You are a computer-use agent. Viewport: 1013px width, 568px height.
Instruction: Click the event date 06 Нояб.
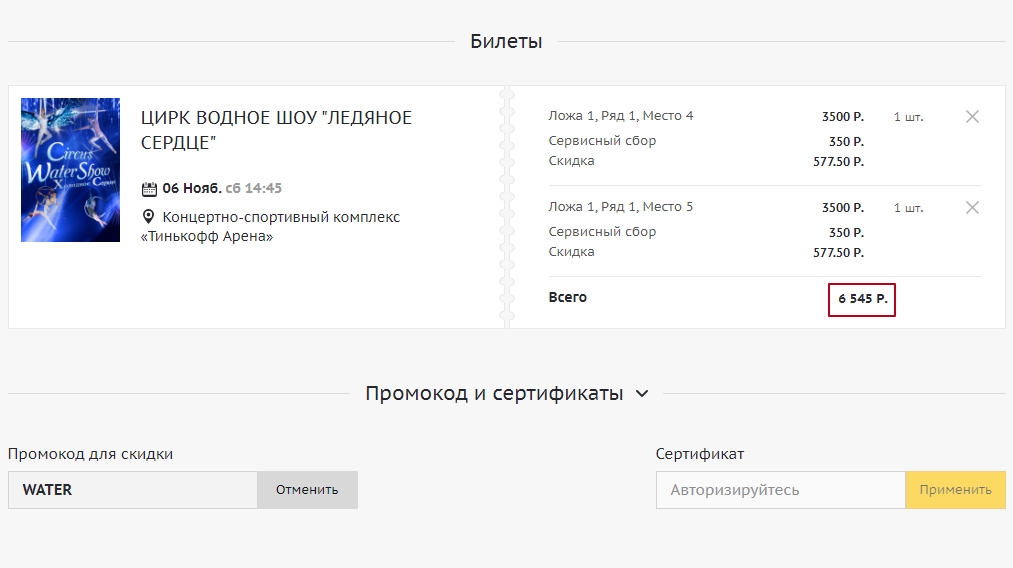coord(192,188)
